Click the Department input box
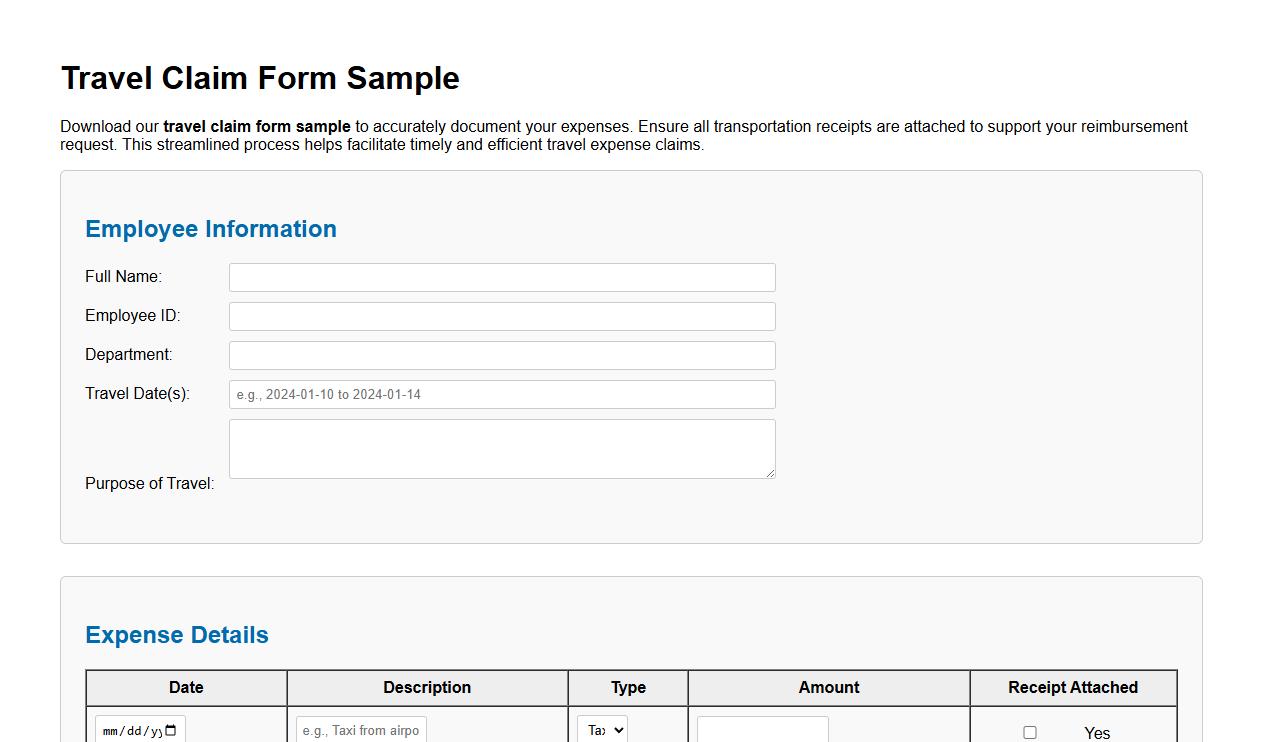The image size is (1263, 742). point(502,355)
